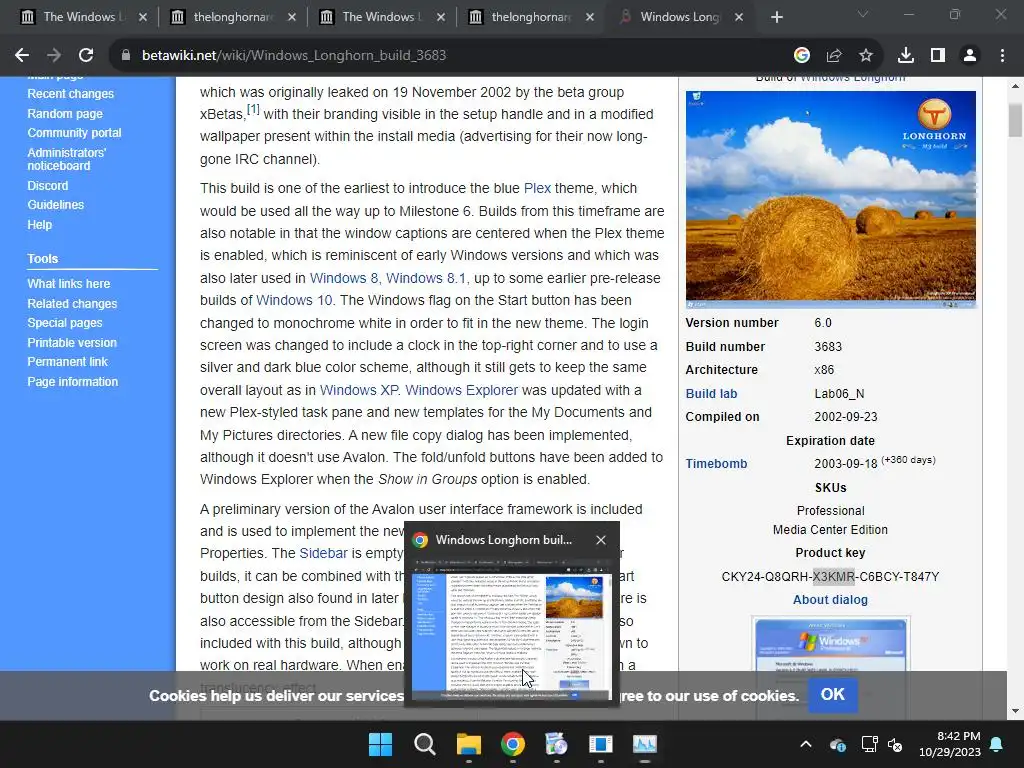The image size is (1024, 768).
Task: Open footnote reference [1]
Action: click(x=253, y=109)
